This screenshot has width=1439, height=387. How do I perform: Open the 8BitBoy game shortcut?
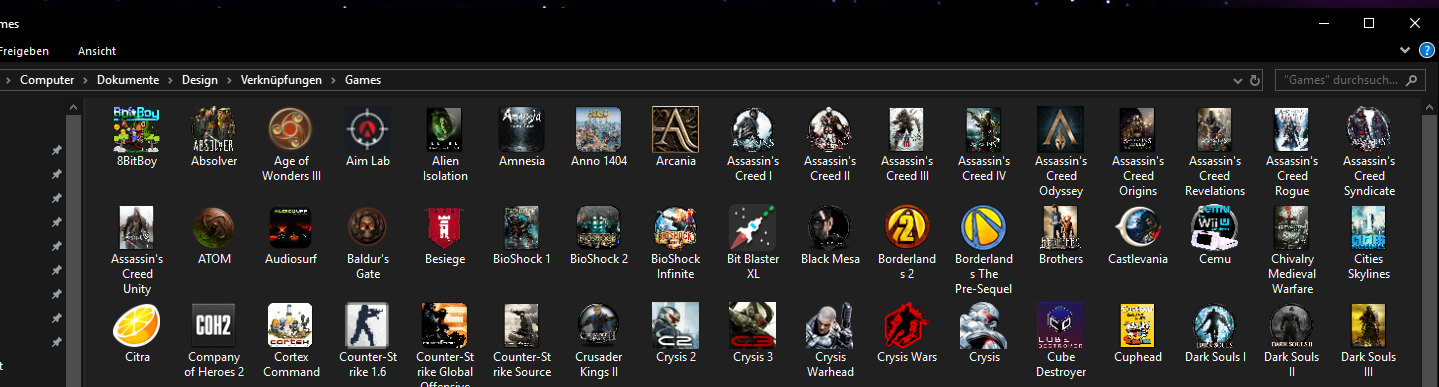pyautogui.click(x=137, y=130)
